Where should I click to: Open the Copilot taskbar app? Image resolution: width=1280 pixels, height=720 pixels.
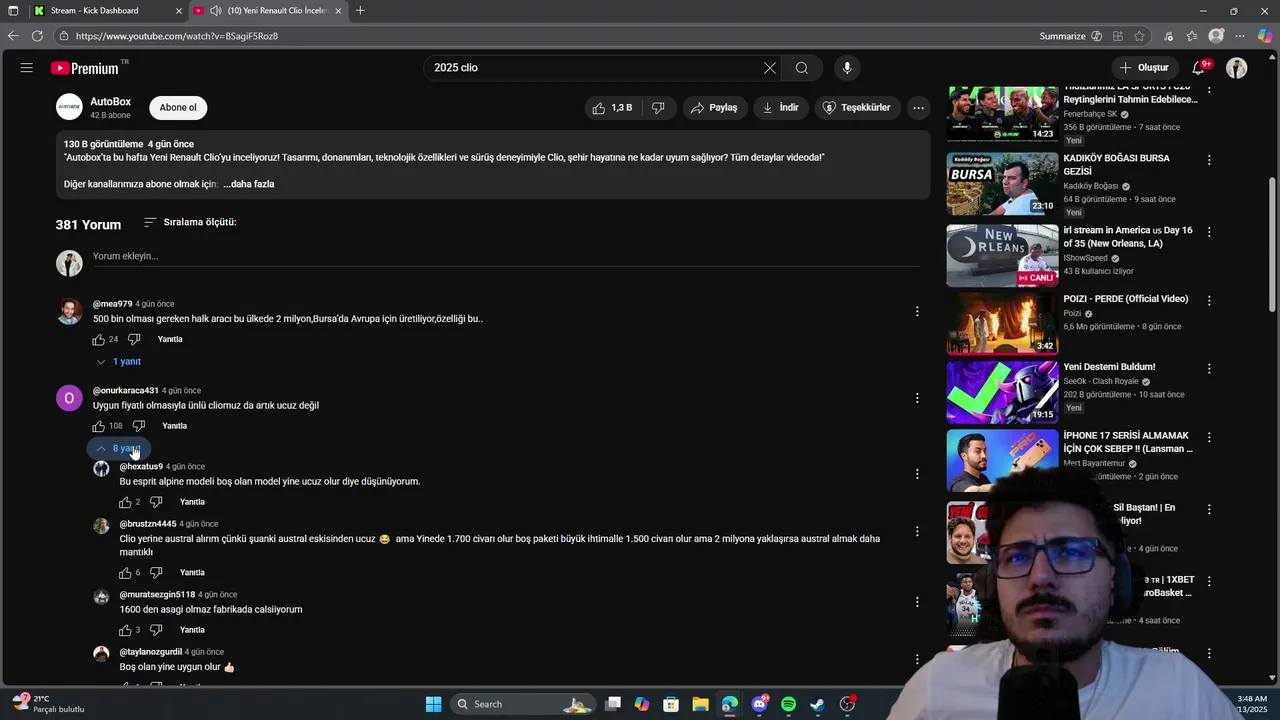coord(642,704)
